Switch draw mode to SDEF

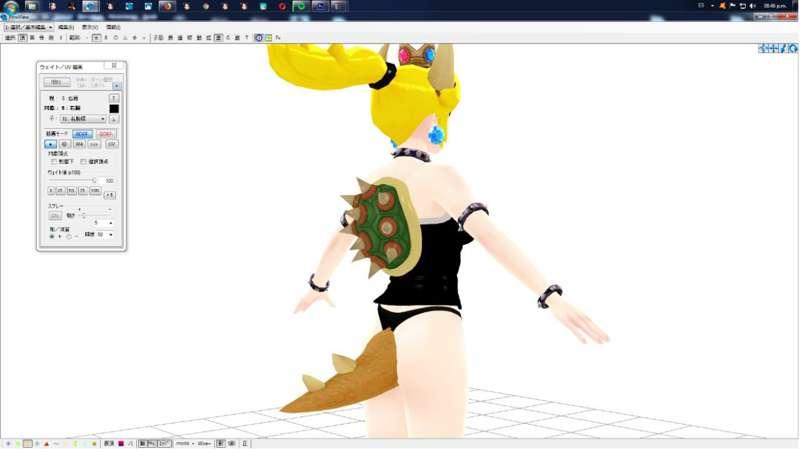pos(106,134)
